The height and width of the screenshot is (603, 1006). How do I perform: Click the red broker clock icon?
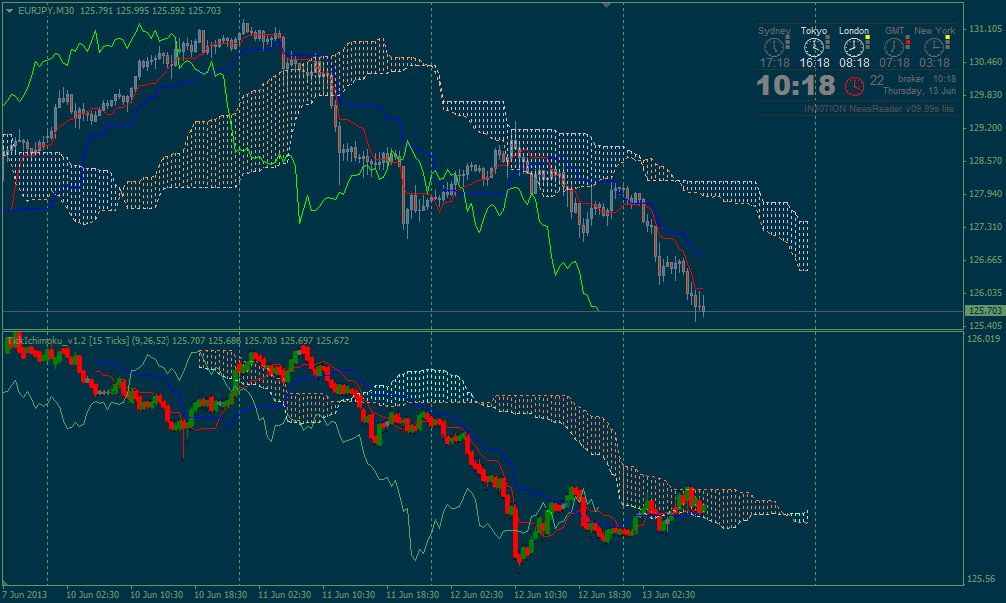pyautogui.click(x=854, y=85)
